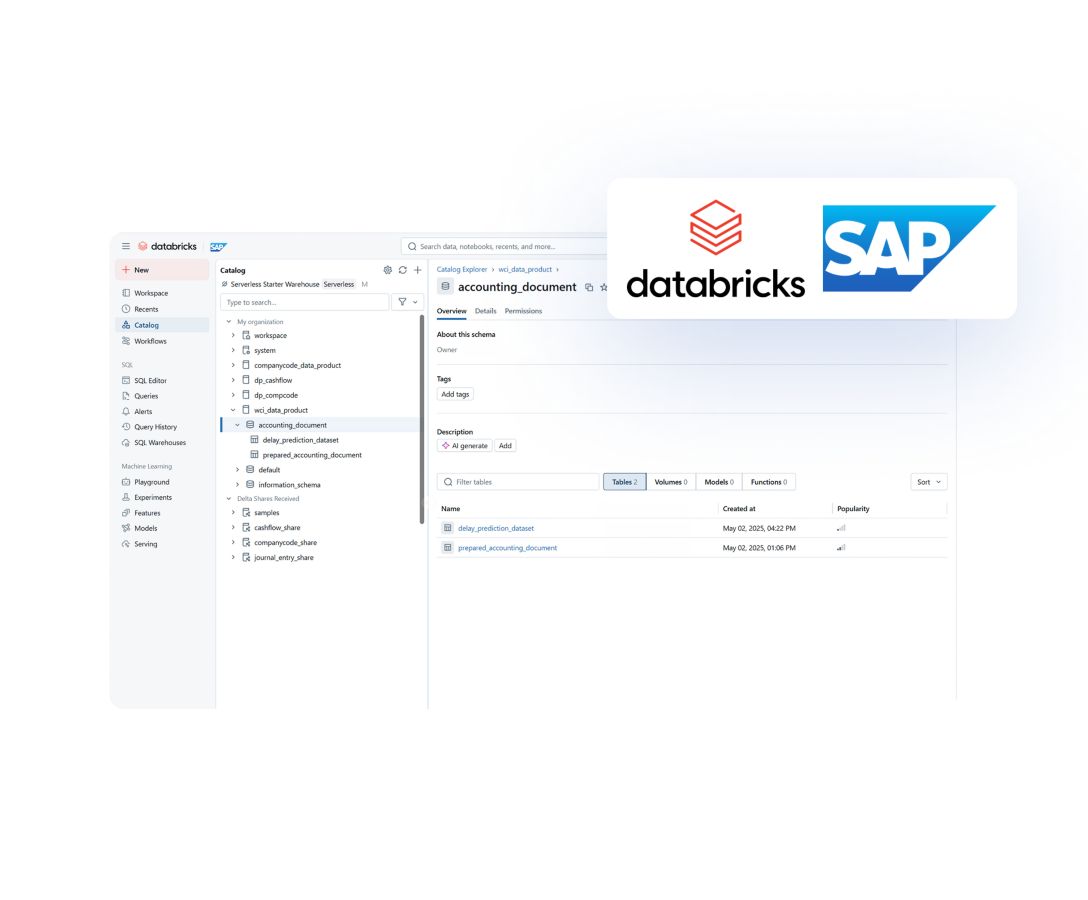Image resolution: width=1088 pixels, height=900 pixels.
Task: Click the AI generate description button
Action: point(464,446)
